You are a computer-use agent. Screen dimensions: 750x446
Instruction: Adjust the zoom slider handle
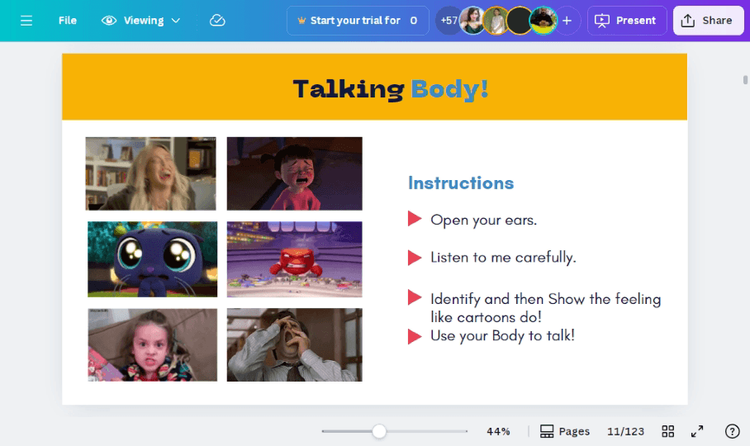(x=379, y=431)
